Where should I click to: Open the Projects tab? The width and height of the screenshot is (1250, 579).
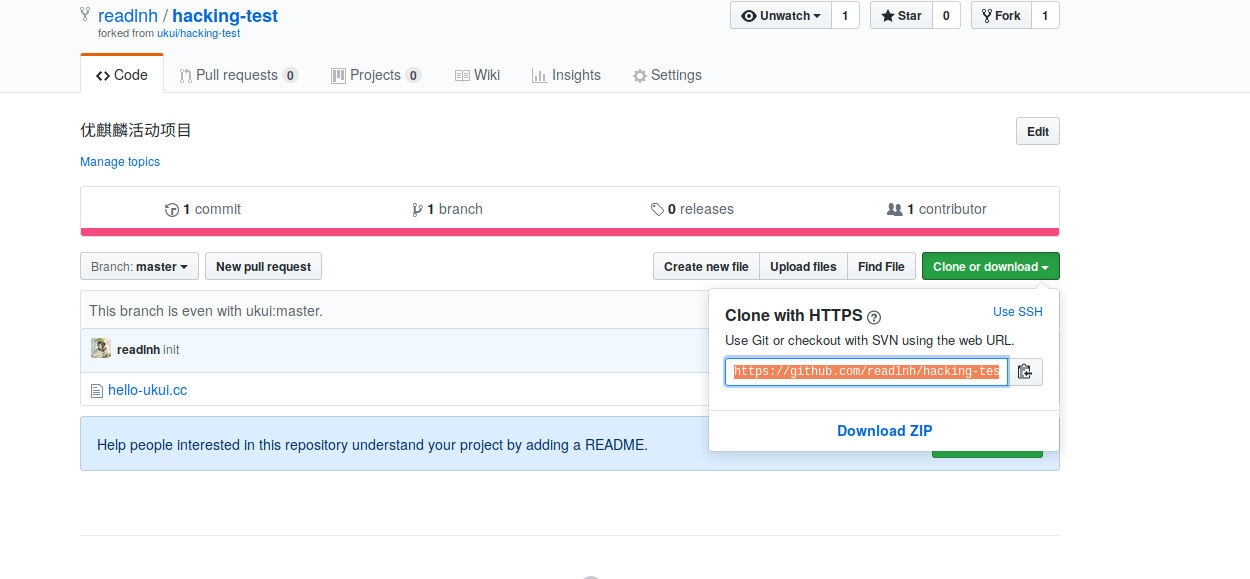click(x=377, y=75)
